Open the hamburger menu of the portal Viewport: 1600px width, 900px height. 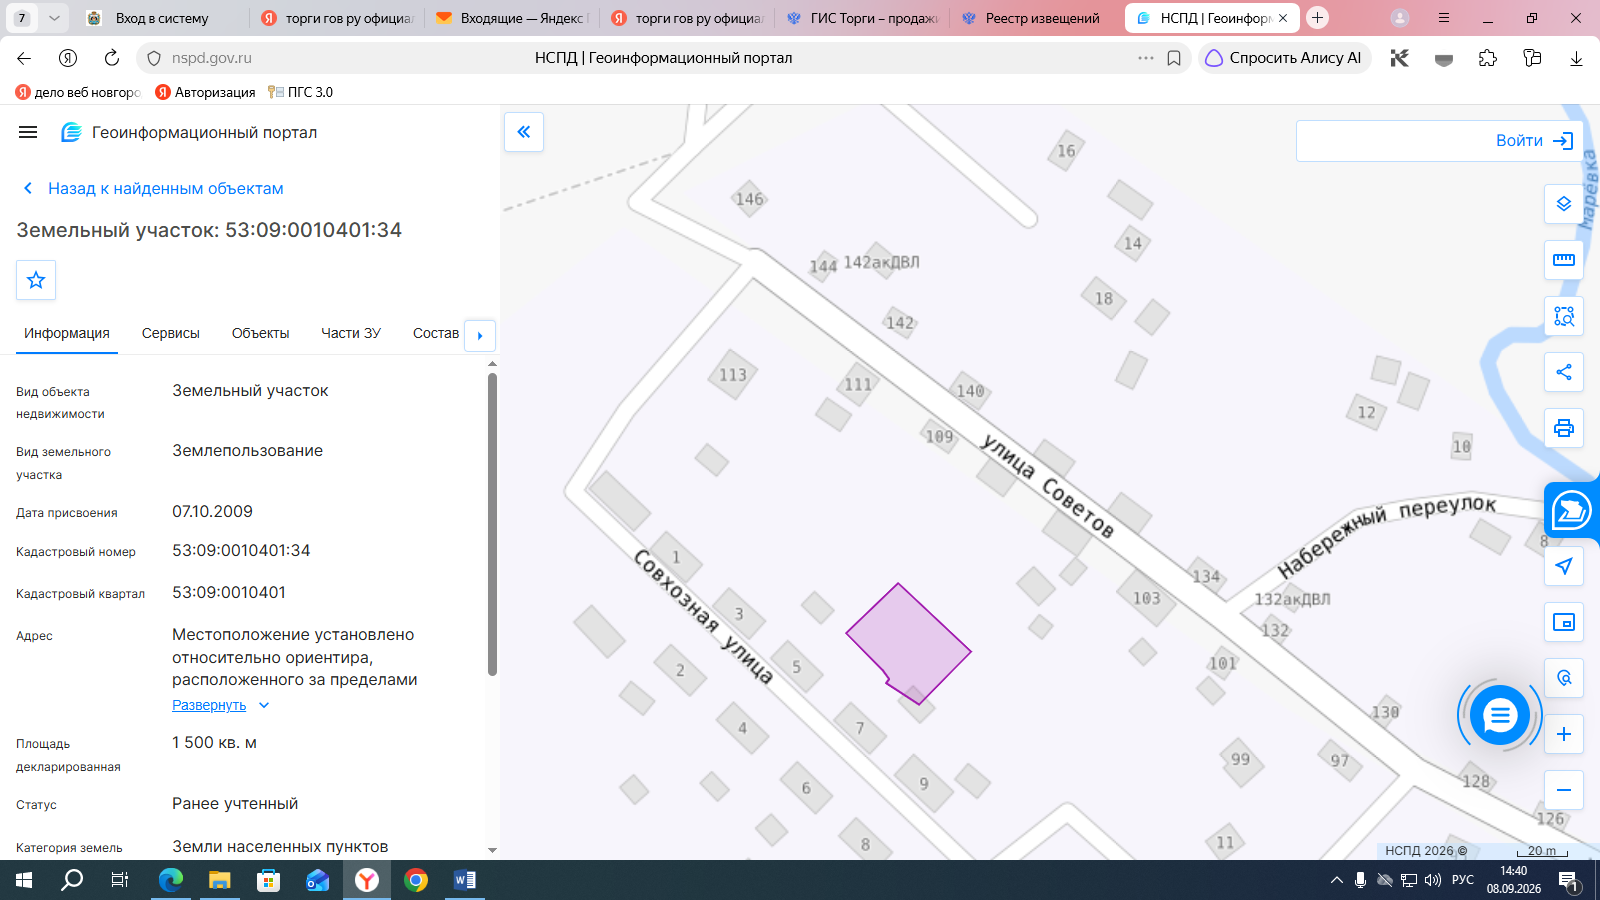[x=28, y=132]
